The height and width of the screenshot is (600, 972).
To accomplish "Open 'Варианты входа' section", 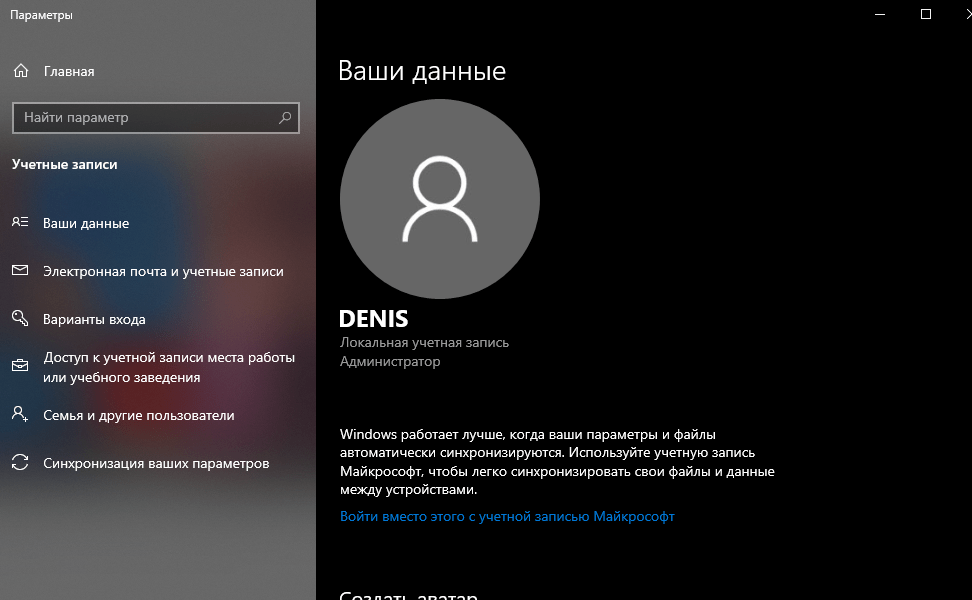I will 94,319.
